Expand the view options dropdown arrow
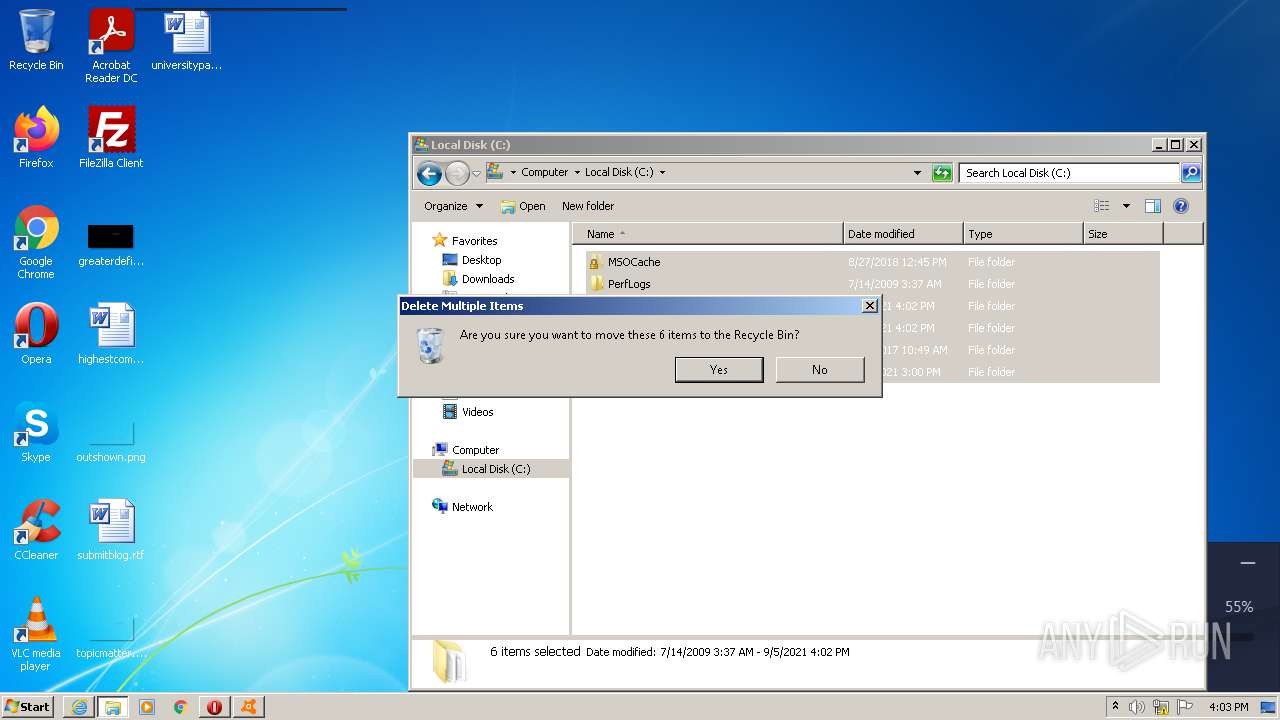Viewport: 1280px width, 720px height. click(1126, 206)
